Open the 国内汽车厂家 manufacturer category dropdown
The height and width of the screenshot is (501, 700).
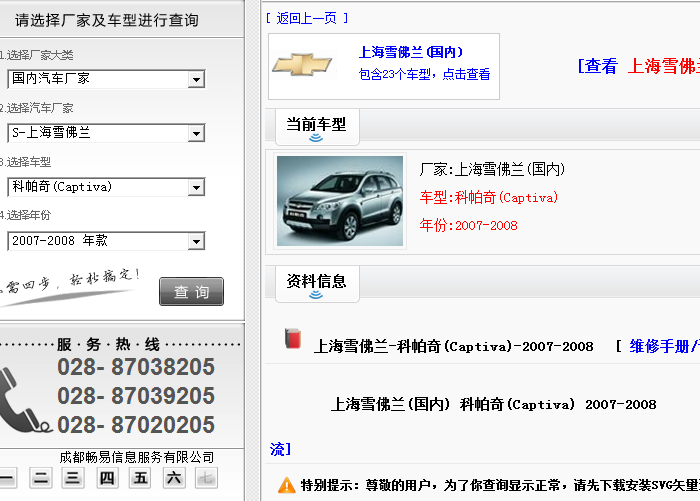tap(106, 79)
